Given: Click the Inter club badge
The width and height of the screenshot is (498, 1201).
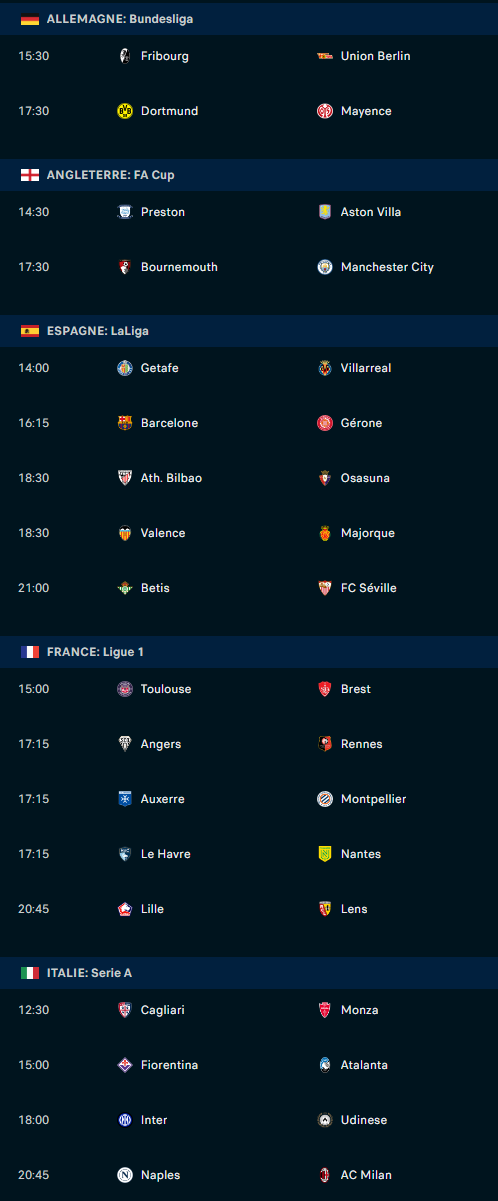Looking at the screenshot, I should point(125,1120).
